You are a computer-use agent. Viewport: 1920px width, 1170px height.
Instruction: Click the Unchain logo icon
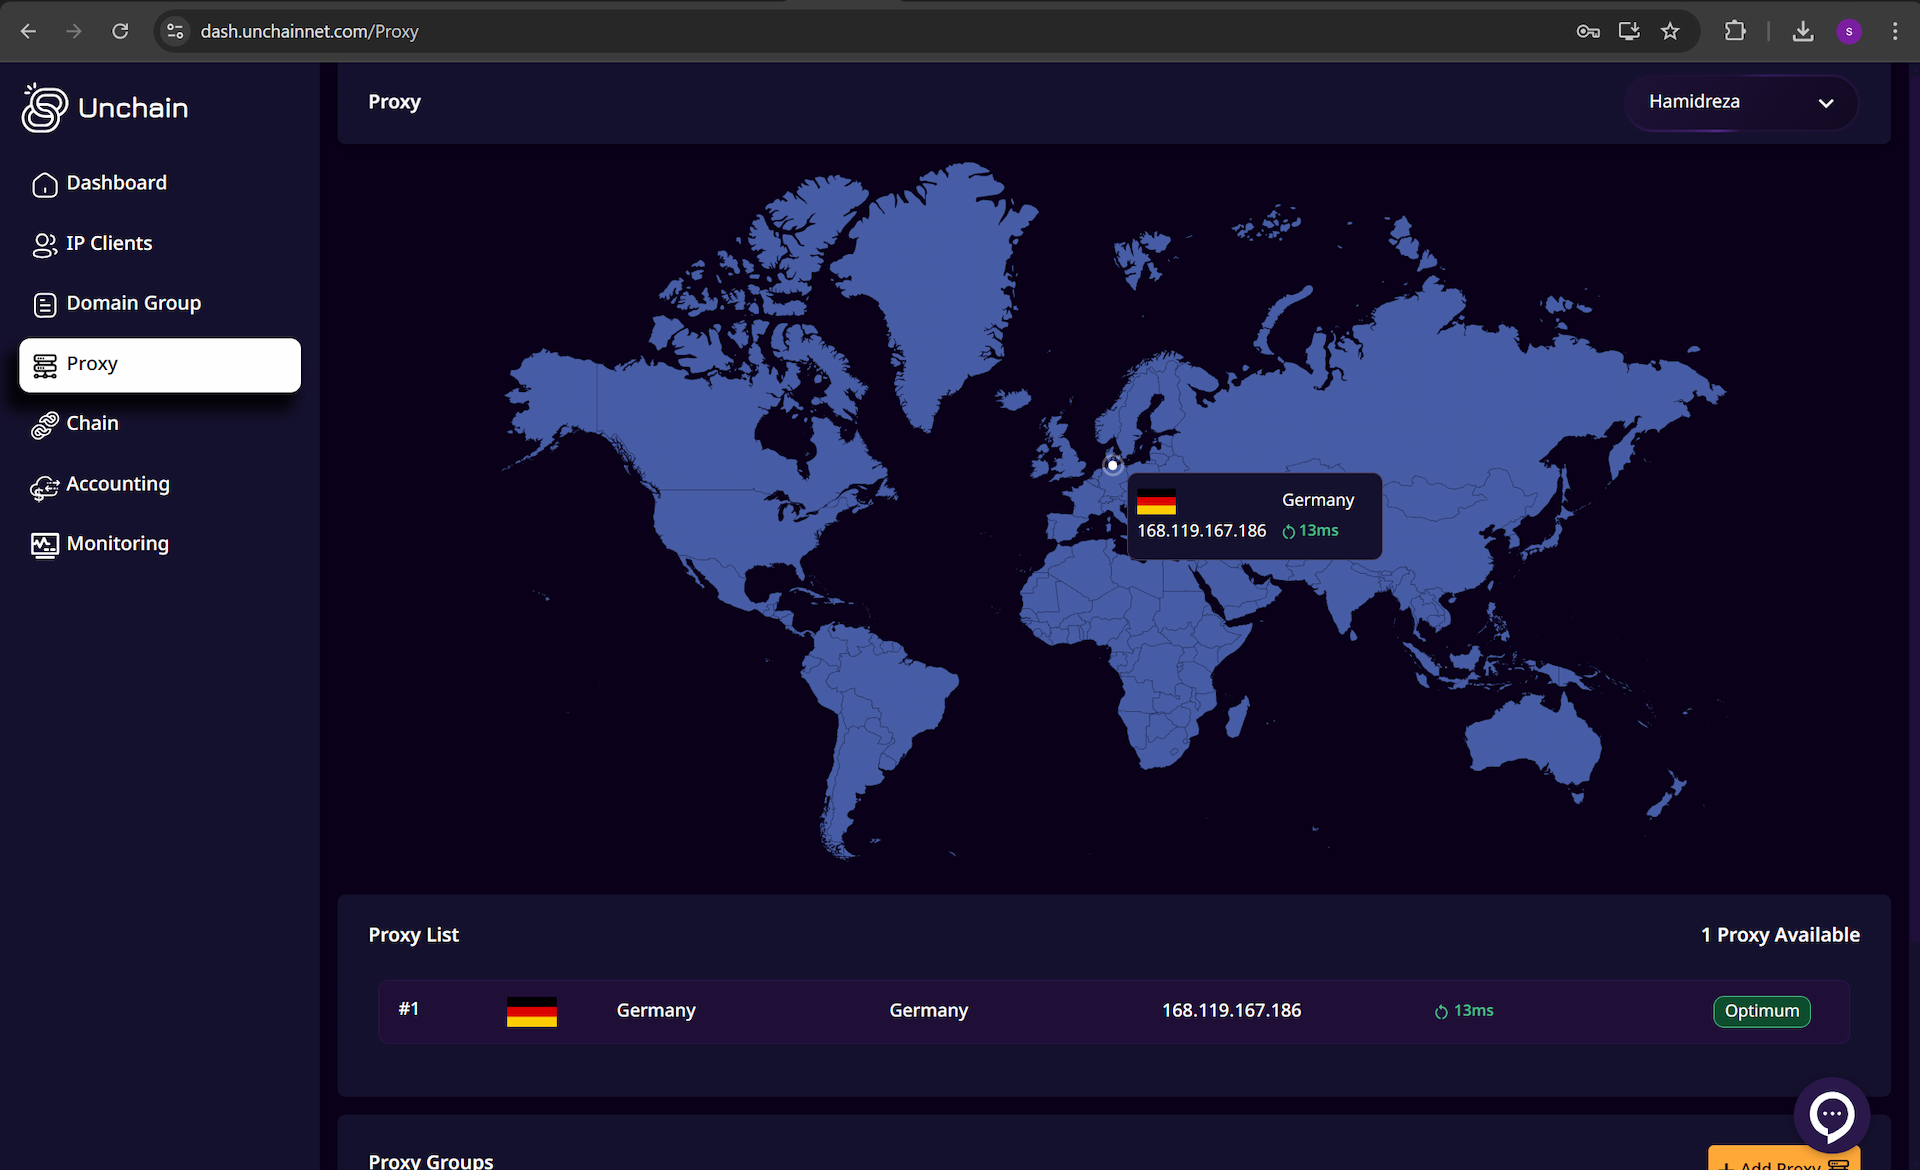[x=44, y=108]
